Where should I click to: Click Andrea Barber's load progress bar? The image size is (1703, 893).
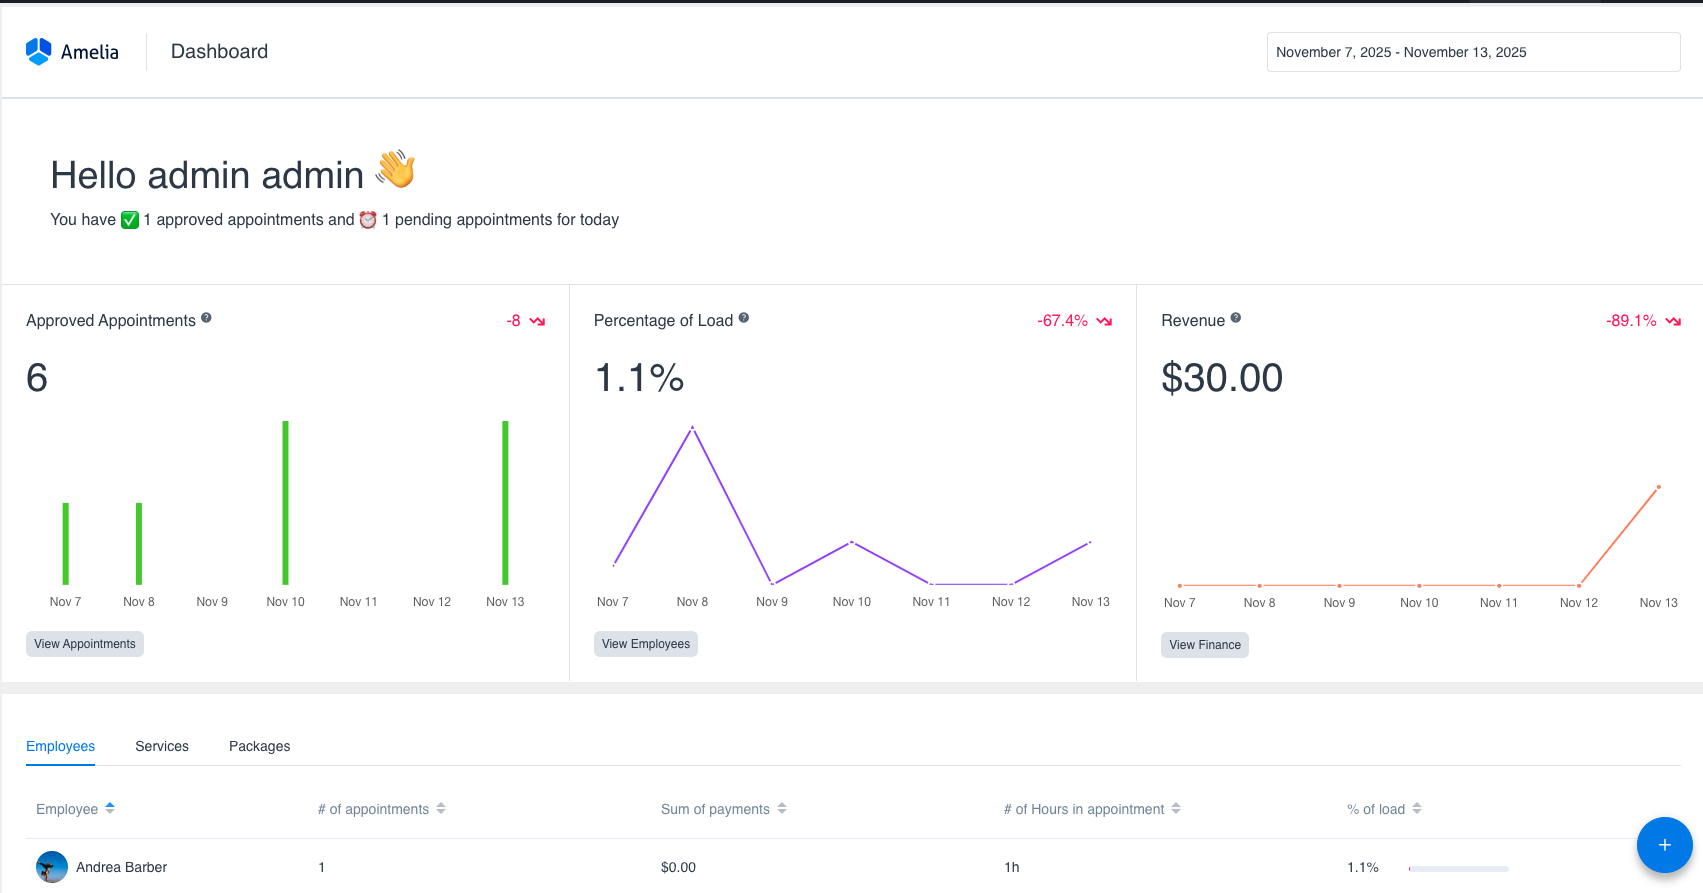(1458, 868)
